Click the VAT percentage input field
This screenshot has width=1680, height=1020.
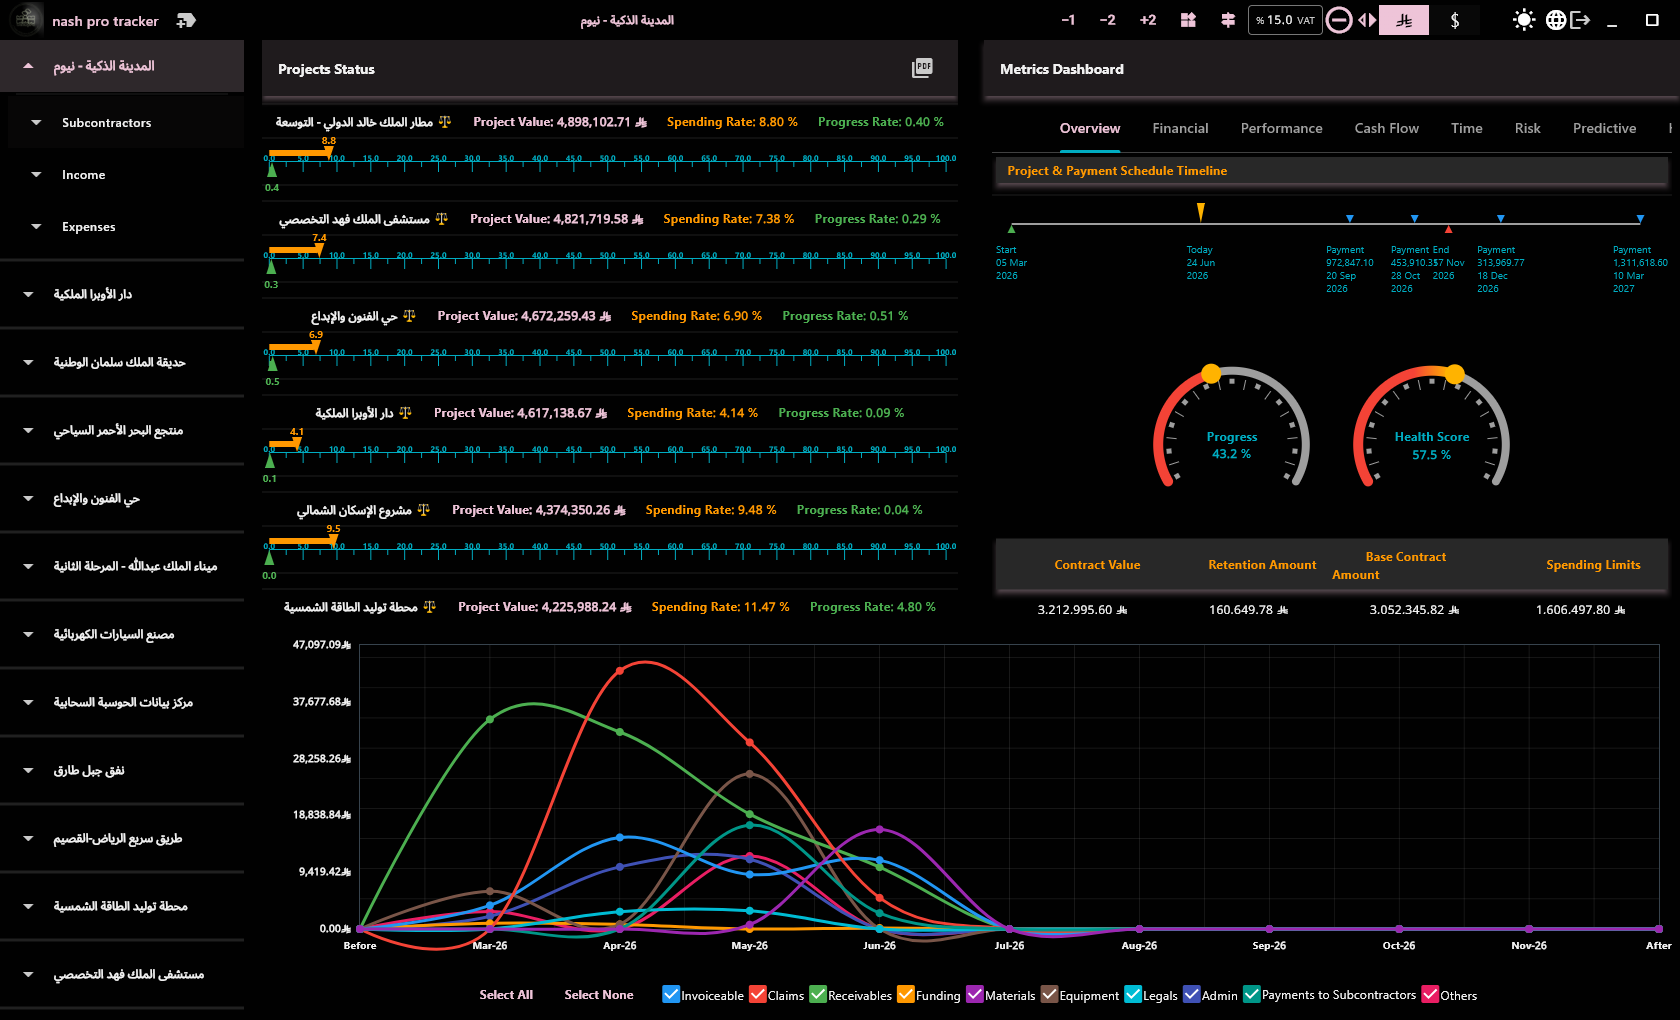point(1285,20)
